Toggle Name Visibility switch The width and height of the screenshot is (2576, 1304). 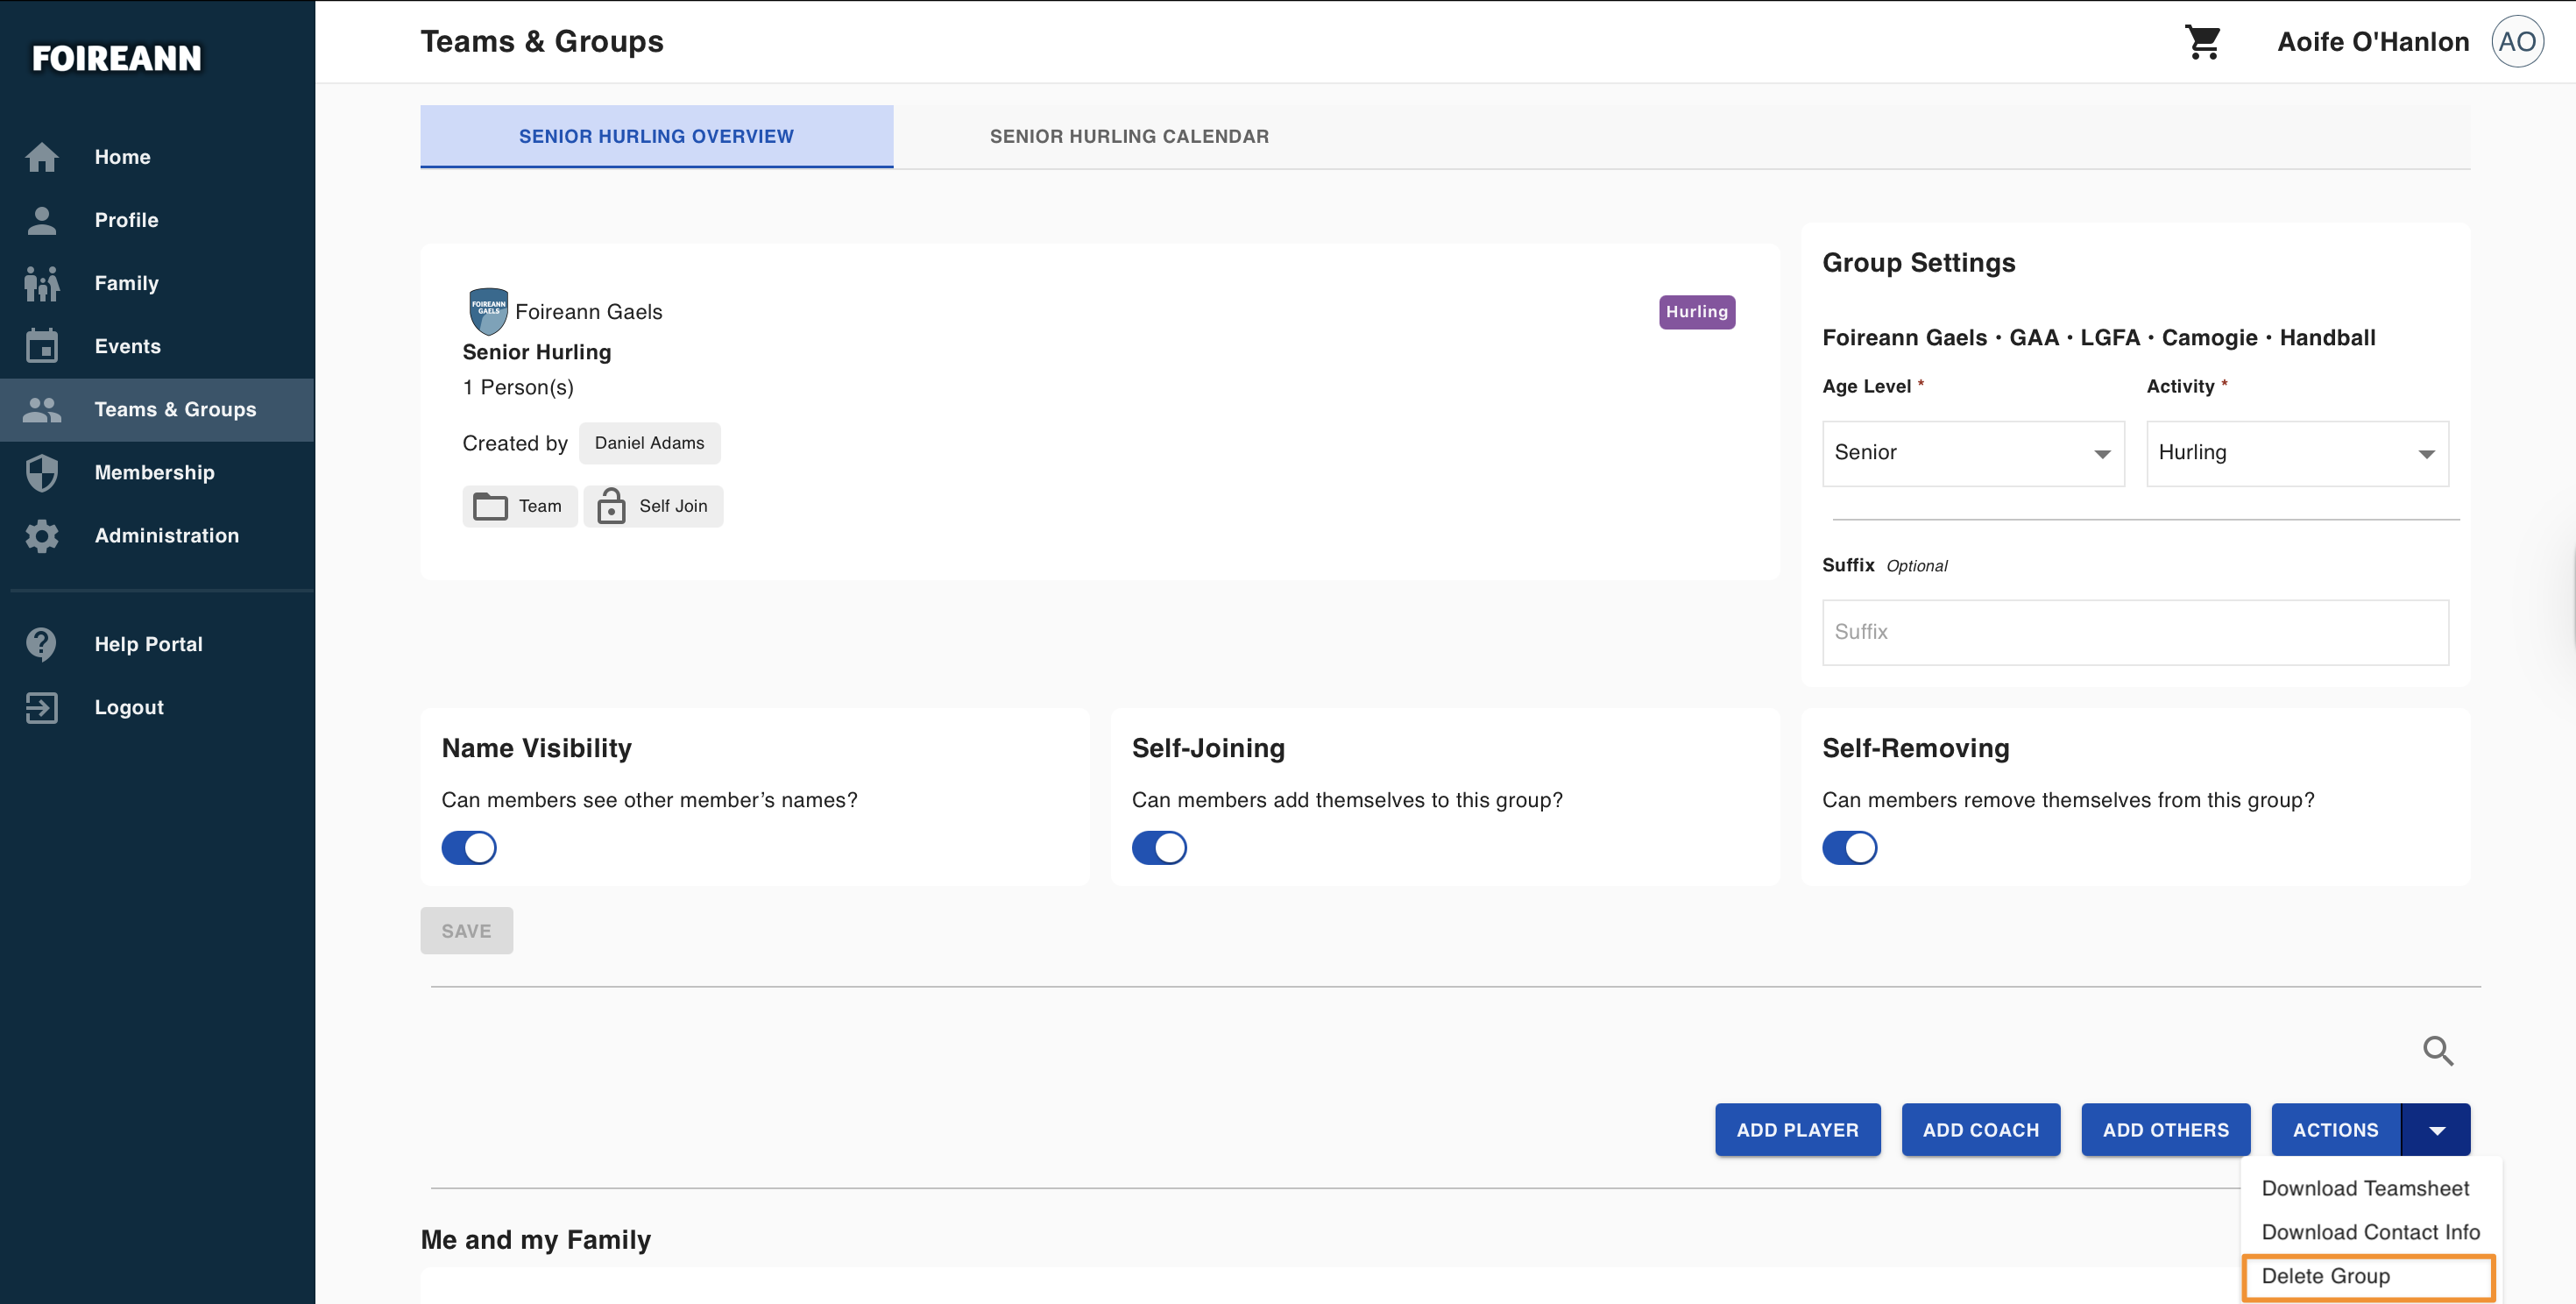469,847
